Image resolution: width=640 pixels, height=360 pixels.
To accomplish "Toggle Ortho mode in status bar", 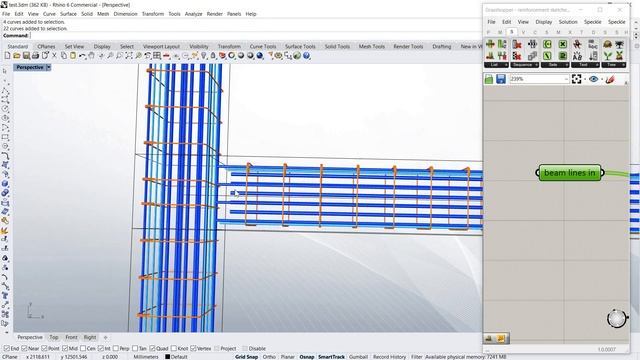I will [269, 357].
